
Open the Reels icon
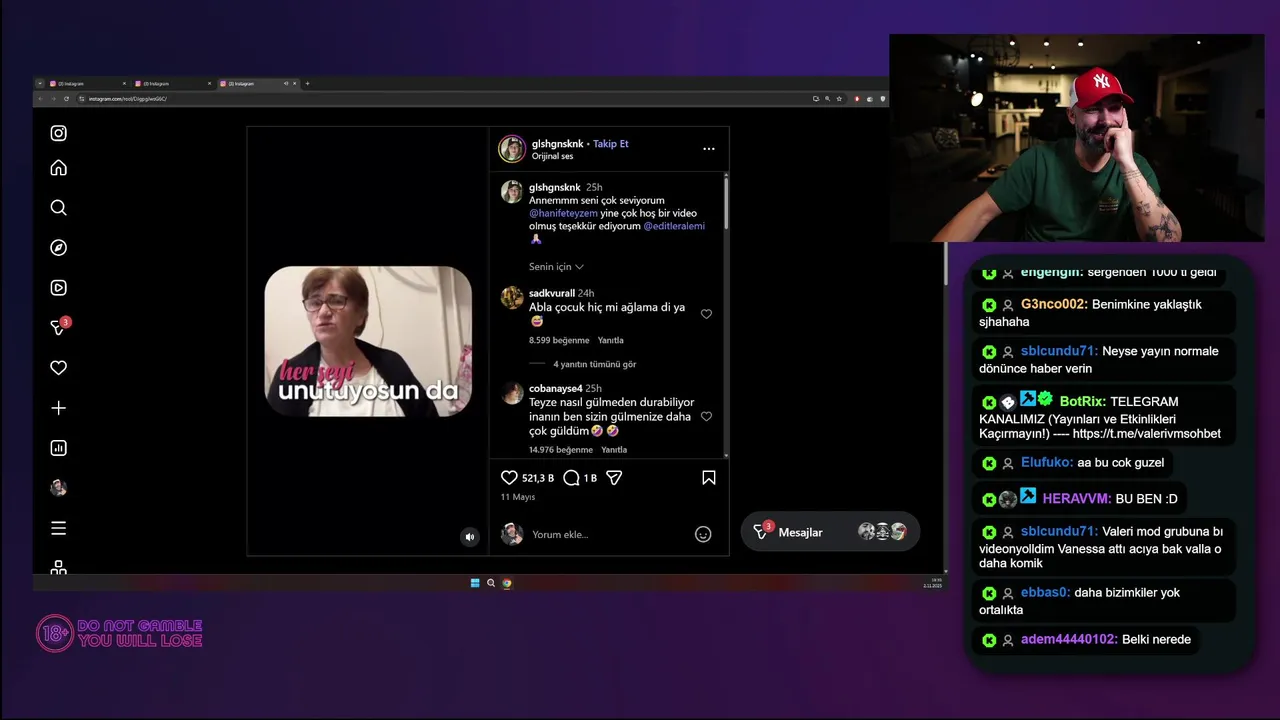[59, 288]
